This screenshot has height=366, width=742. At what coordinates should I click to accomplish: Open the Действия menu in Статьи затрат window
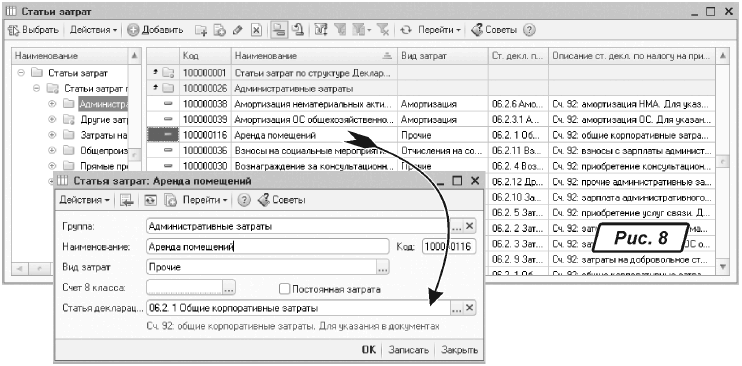tap(93, 30)
